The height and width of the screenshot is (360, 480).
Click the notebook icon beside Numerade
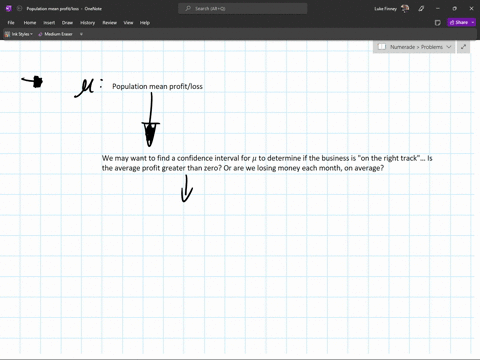tap(382, 47)
